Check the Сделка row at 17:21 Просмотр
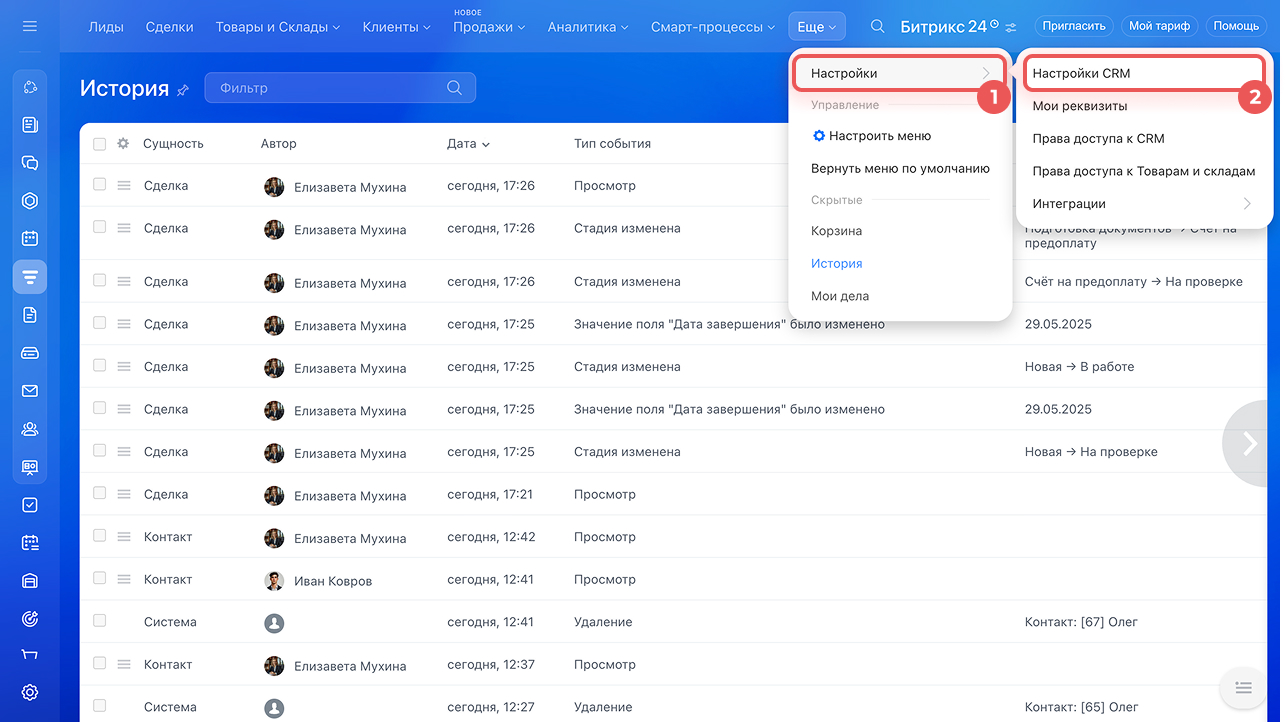 click(99, 493)
